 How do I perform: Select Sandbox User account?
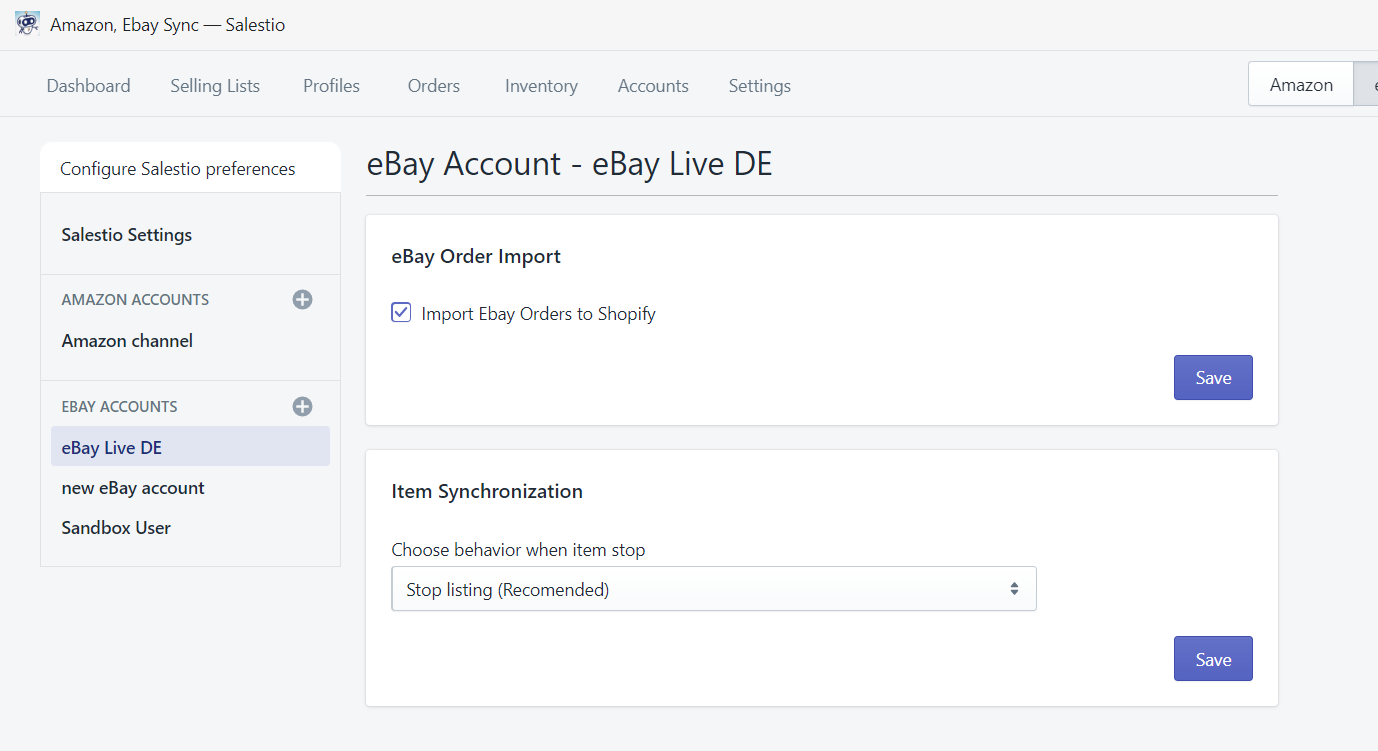click(116, 528)
